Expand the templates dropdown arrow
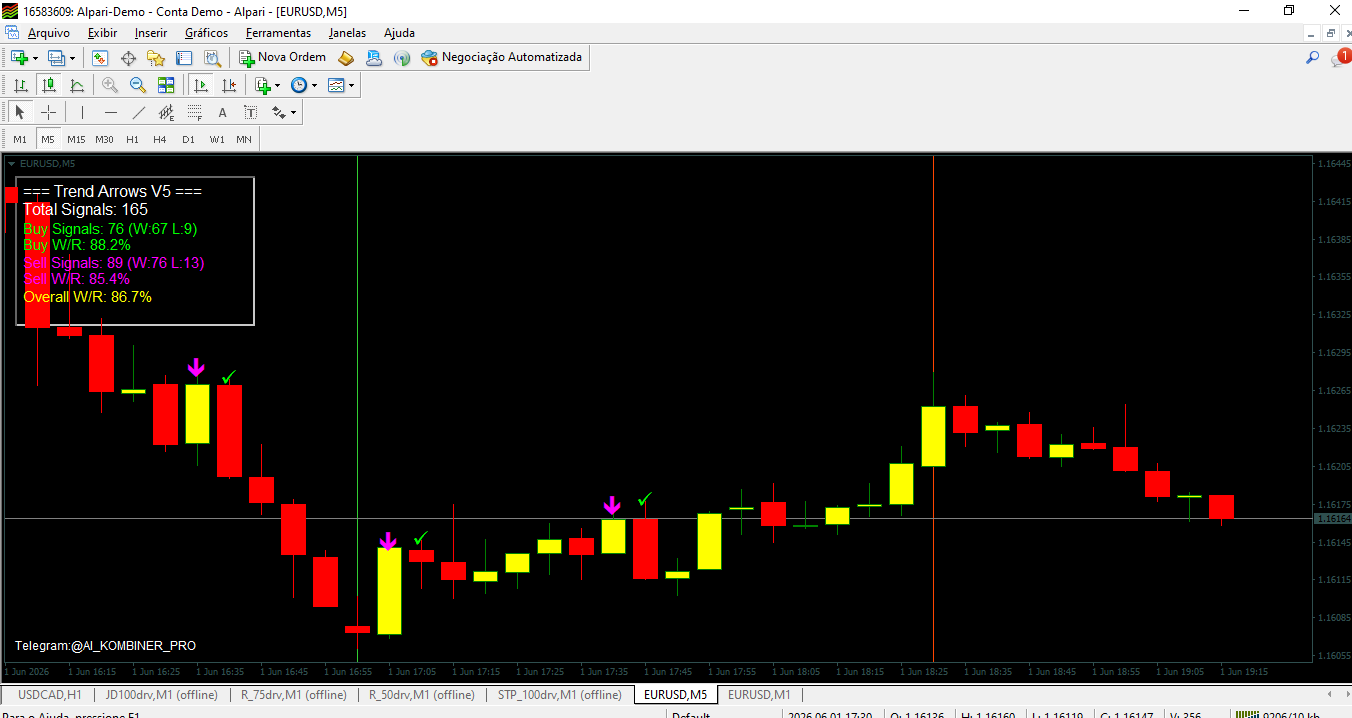This screenshot has height=718, width=1352. pyautogui.click(x=352, y=85)
